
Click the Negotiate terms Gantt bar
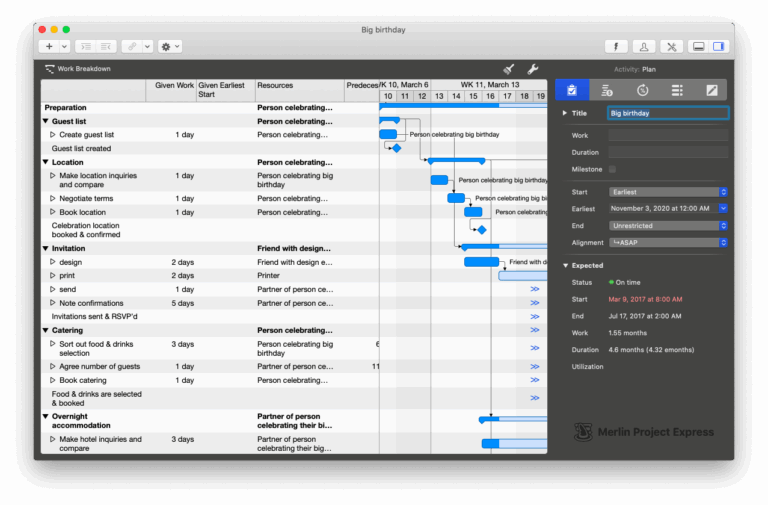pos(456,198)
